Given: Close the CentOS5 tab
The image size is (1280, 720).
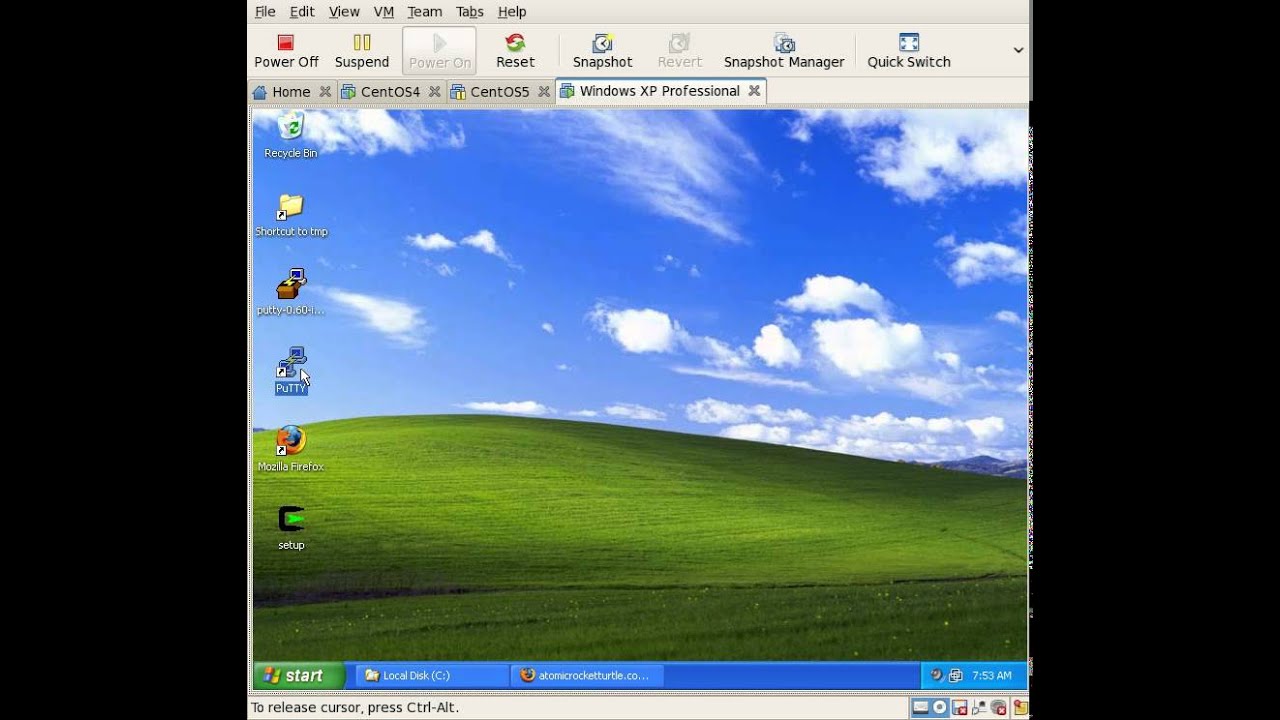Looking at the screenshot, I should 544,92.
